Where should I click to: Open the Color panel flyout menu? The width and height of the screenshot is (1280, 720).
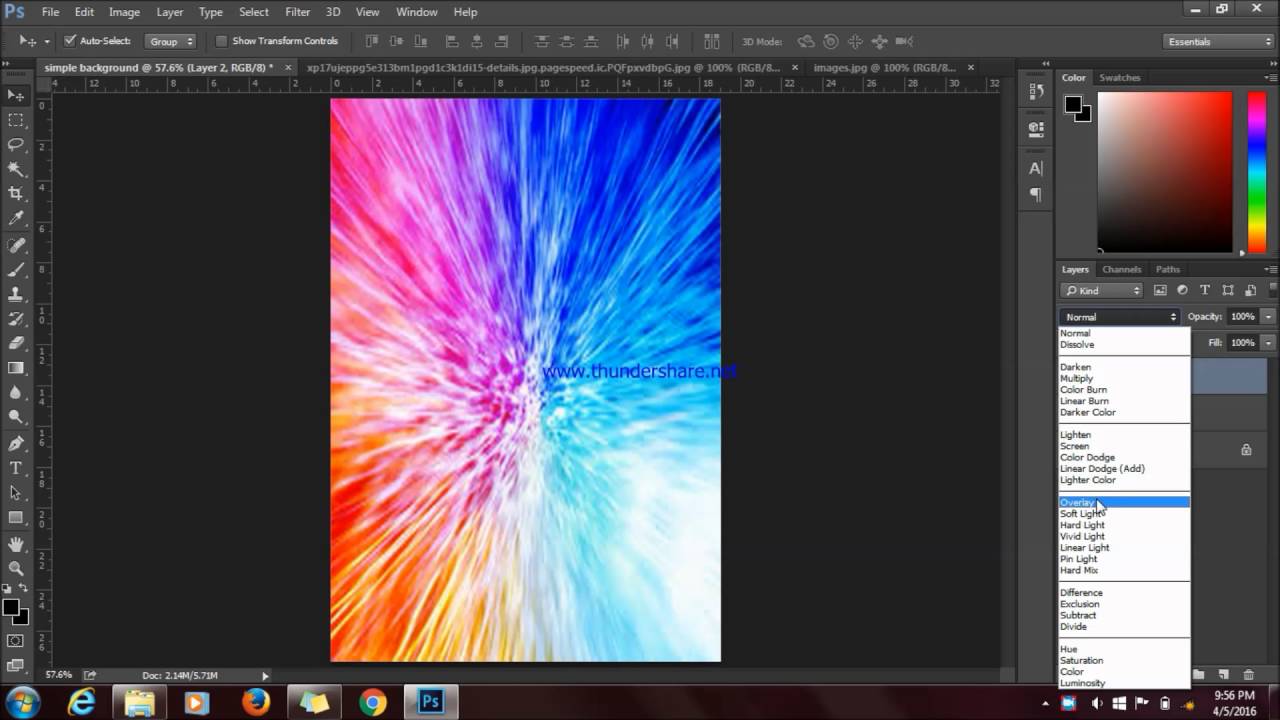1270,77
